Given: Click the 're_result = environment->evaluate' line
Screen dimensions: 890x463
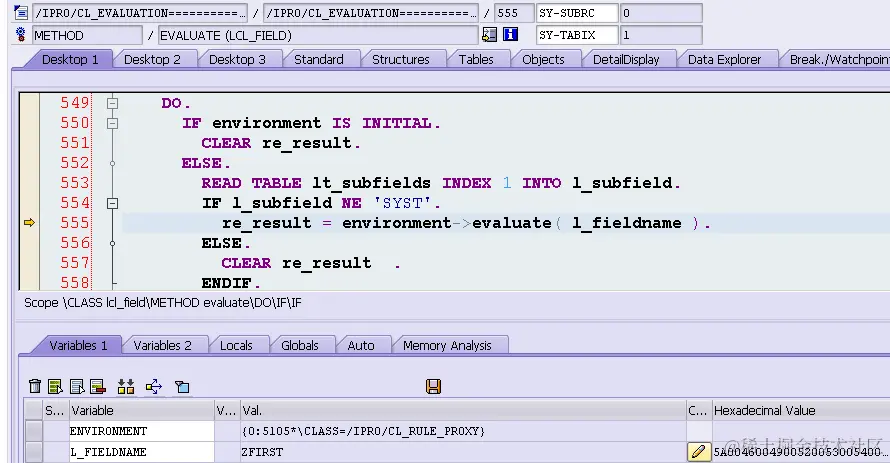Looking at the screenshot, I should click(x=465, y=223).
